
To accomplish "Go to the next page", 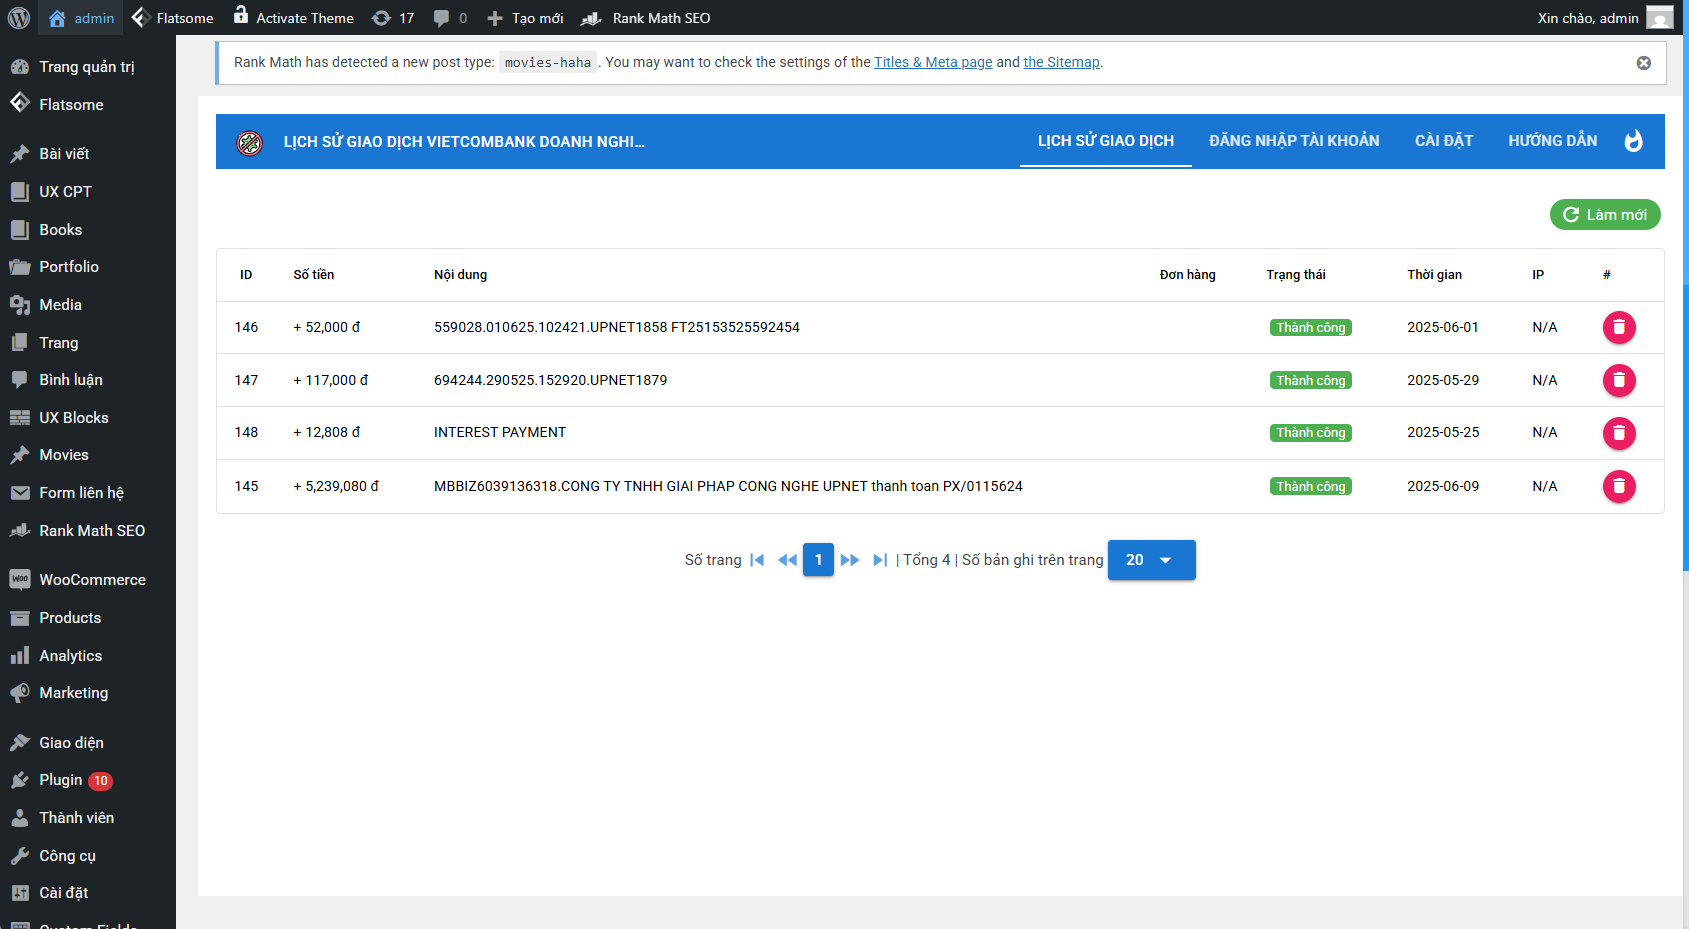I will (850, 560).
